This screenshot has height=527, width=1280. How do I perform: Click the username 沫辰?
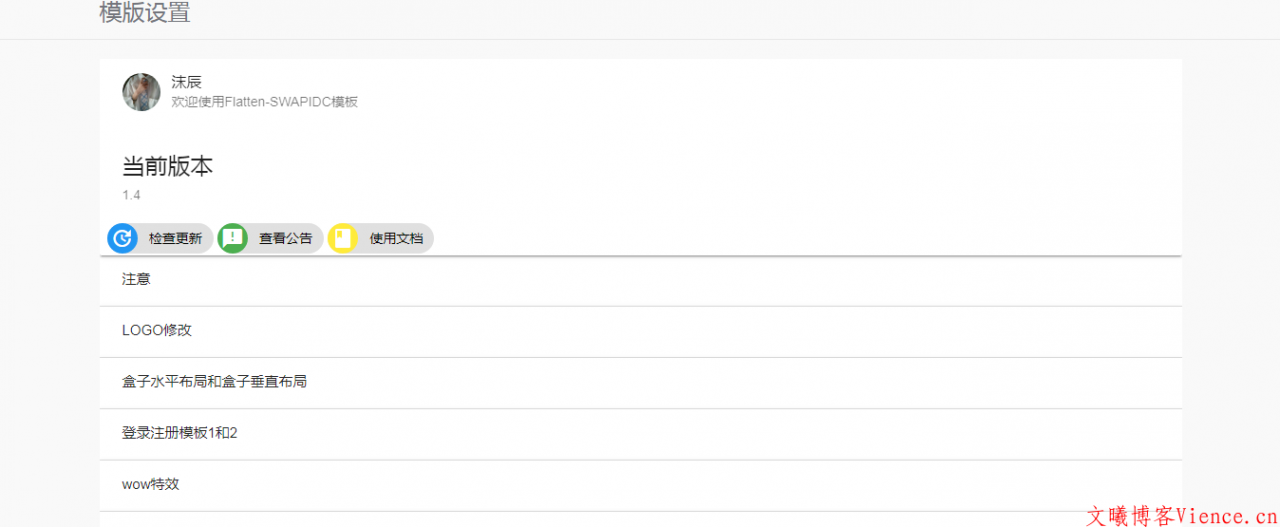click(x=186, y=82)
